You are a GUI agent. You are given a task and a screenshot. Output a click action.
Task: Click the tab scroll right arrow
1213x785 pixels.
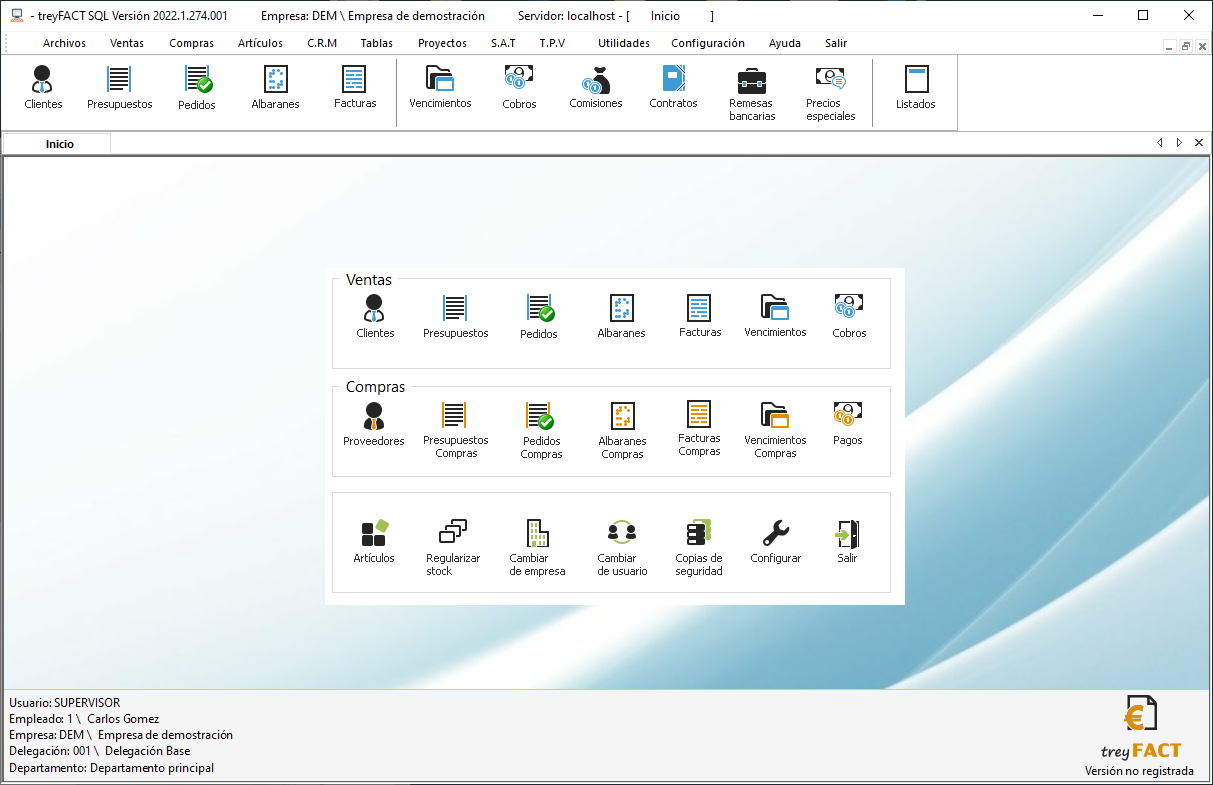(x=1179, y=143)
